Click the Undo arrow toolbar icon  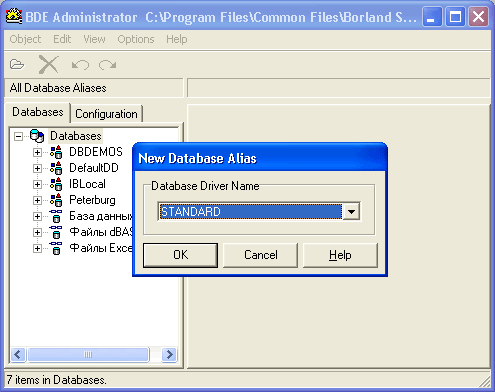(x=80, y=65)
